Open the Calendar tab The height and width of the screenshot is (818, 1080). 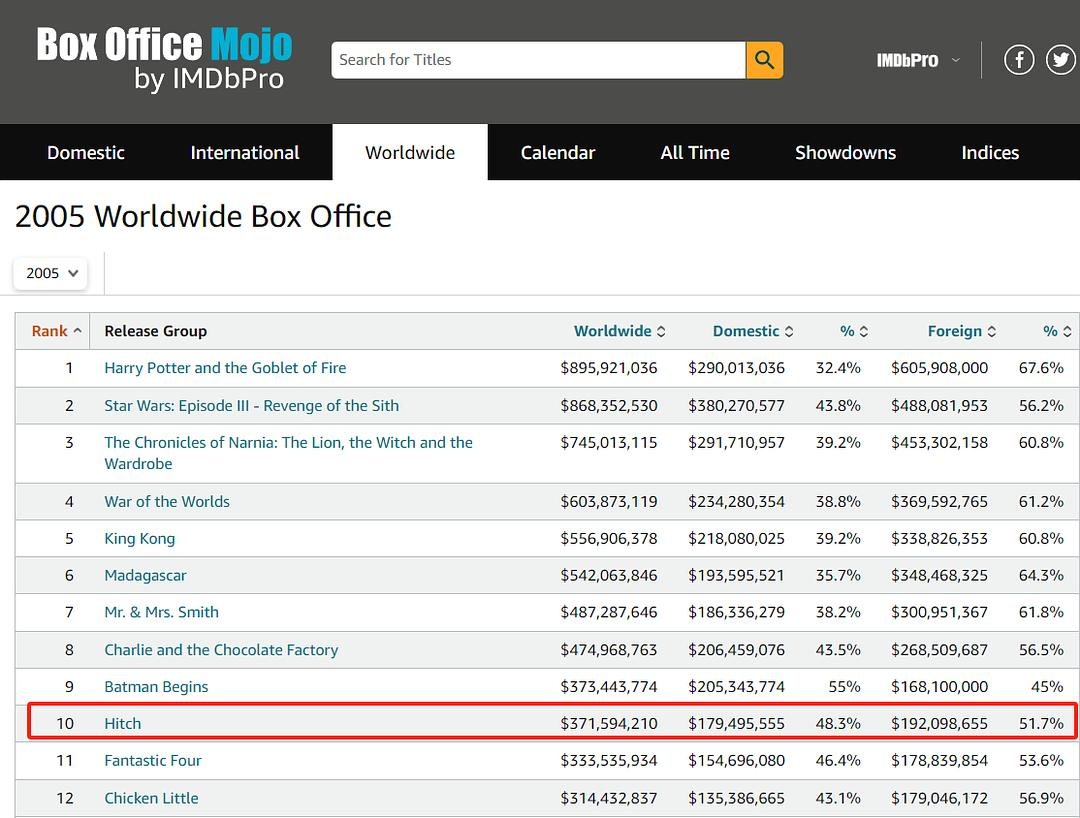[x=557, y=153]
